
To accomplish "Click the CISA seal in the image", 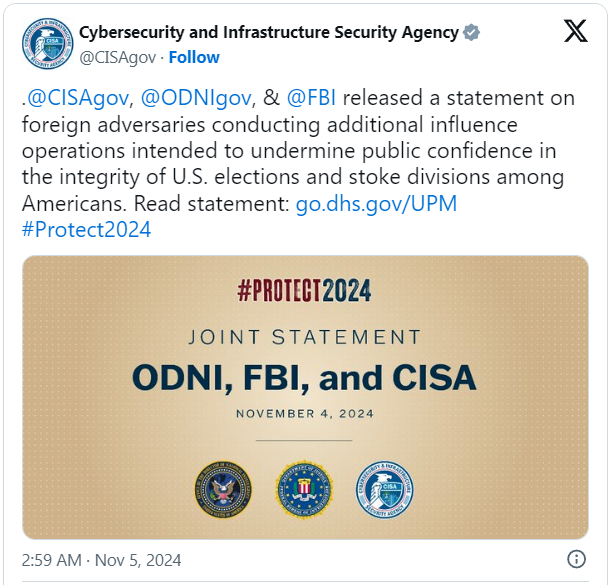I will coord(384,490).
